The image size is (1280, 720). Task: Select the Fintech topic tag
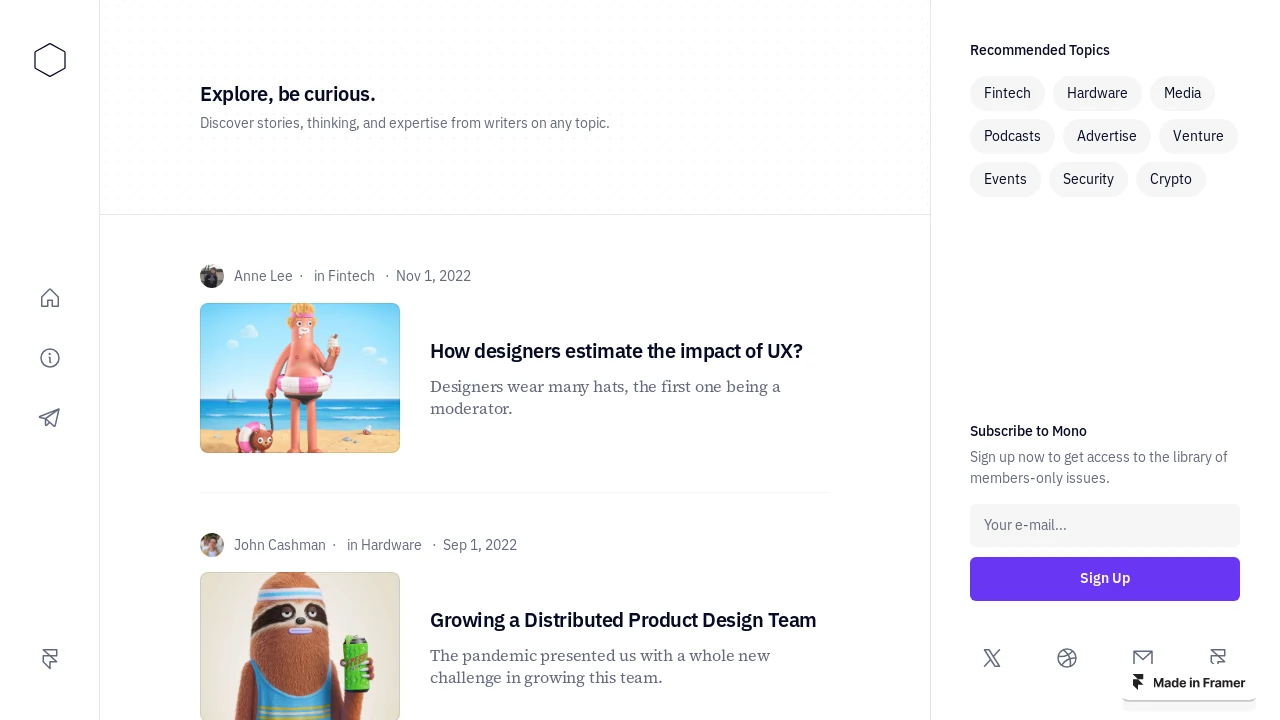pyautogui.click(x=1007, y=93)
